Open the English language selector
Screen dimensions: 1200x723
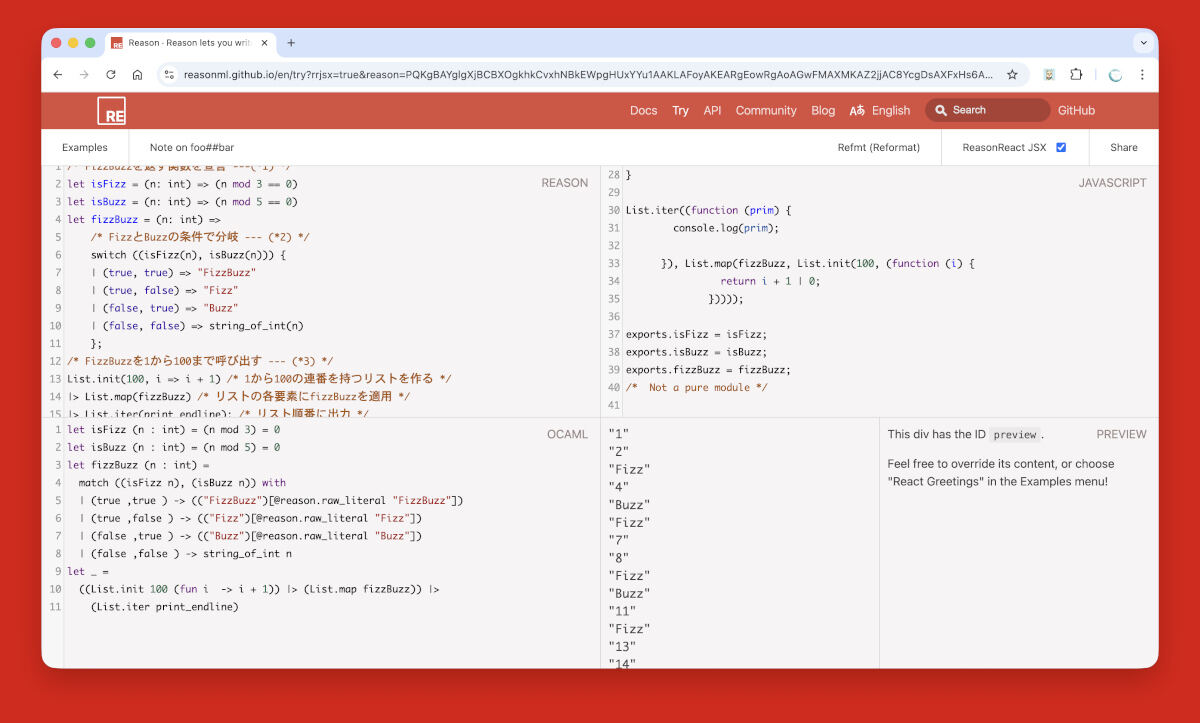pyautogui.click(x=880, y=111)
